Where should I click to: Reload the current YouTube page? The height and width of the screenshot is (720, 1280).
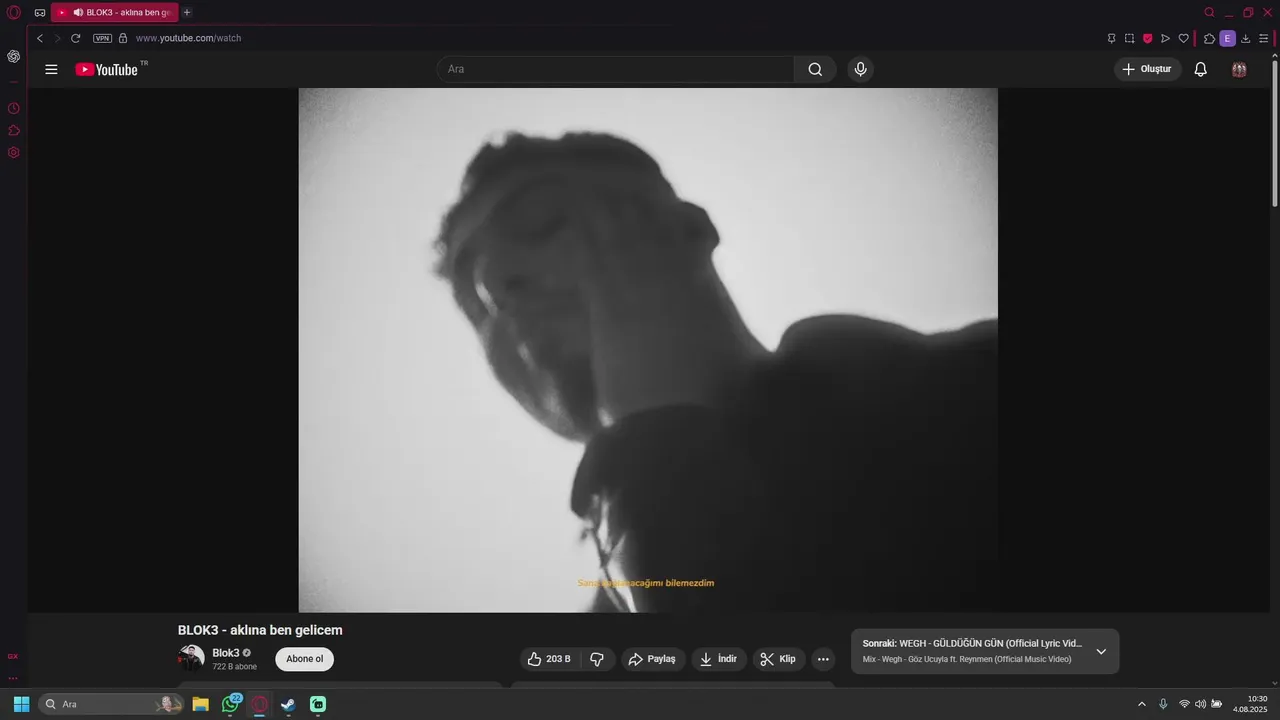coord(75,38)
